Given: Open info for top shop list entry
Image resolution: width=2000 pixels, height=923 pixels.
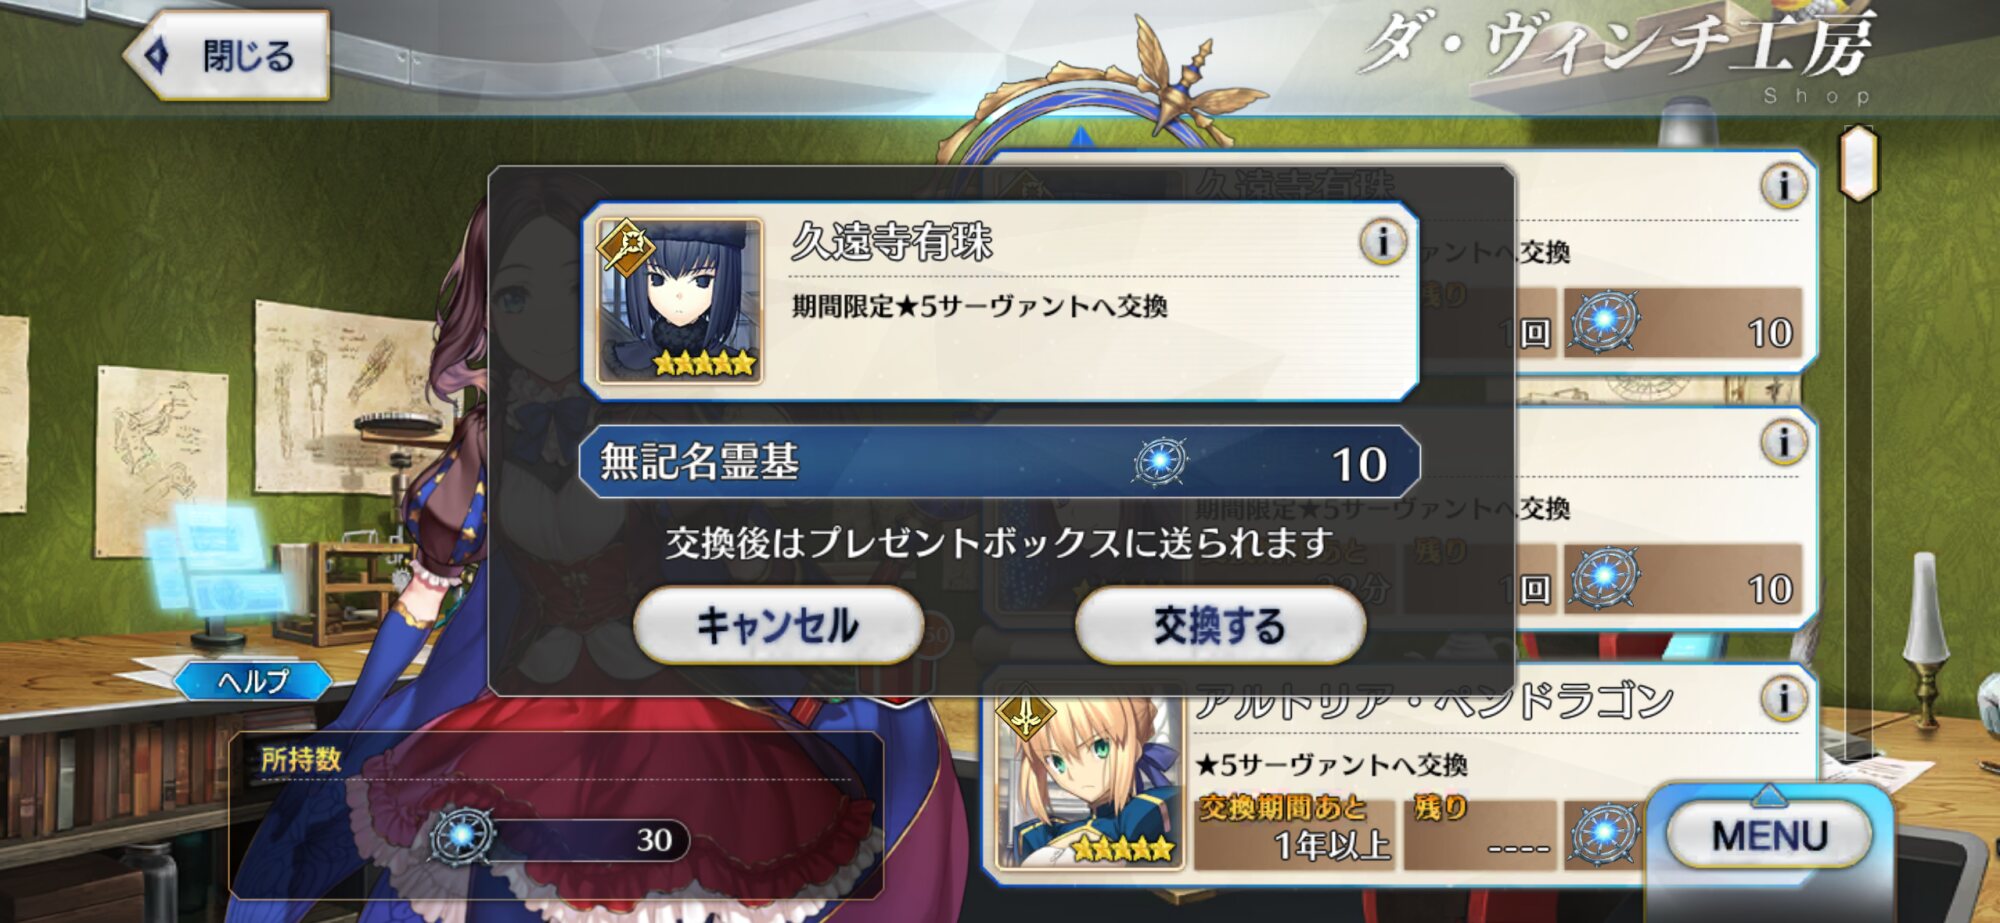Looking at the screenshot, I should point(1783,185).
